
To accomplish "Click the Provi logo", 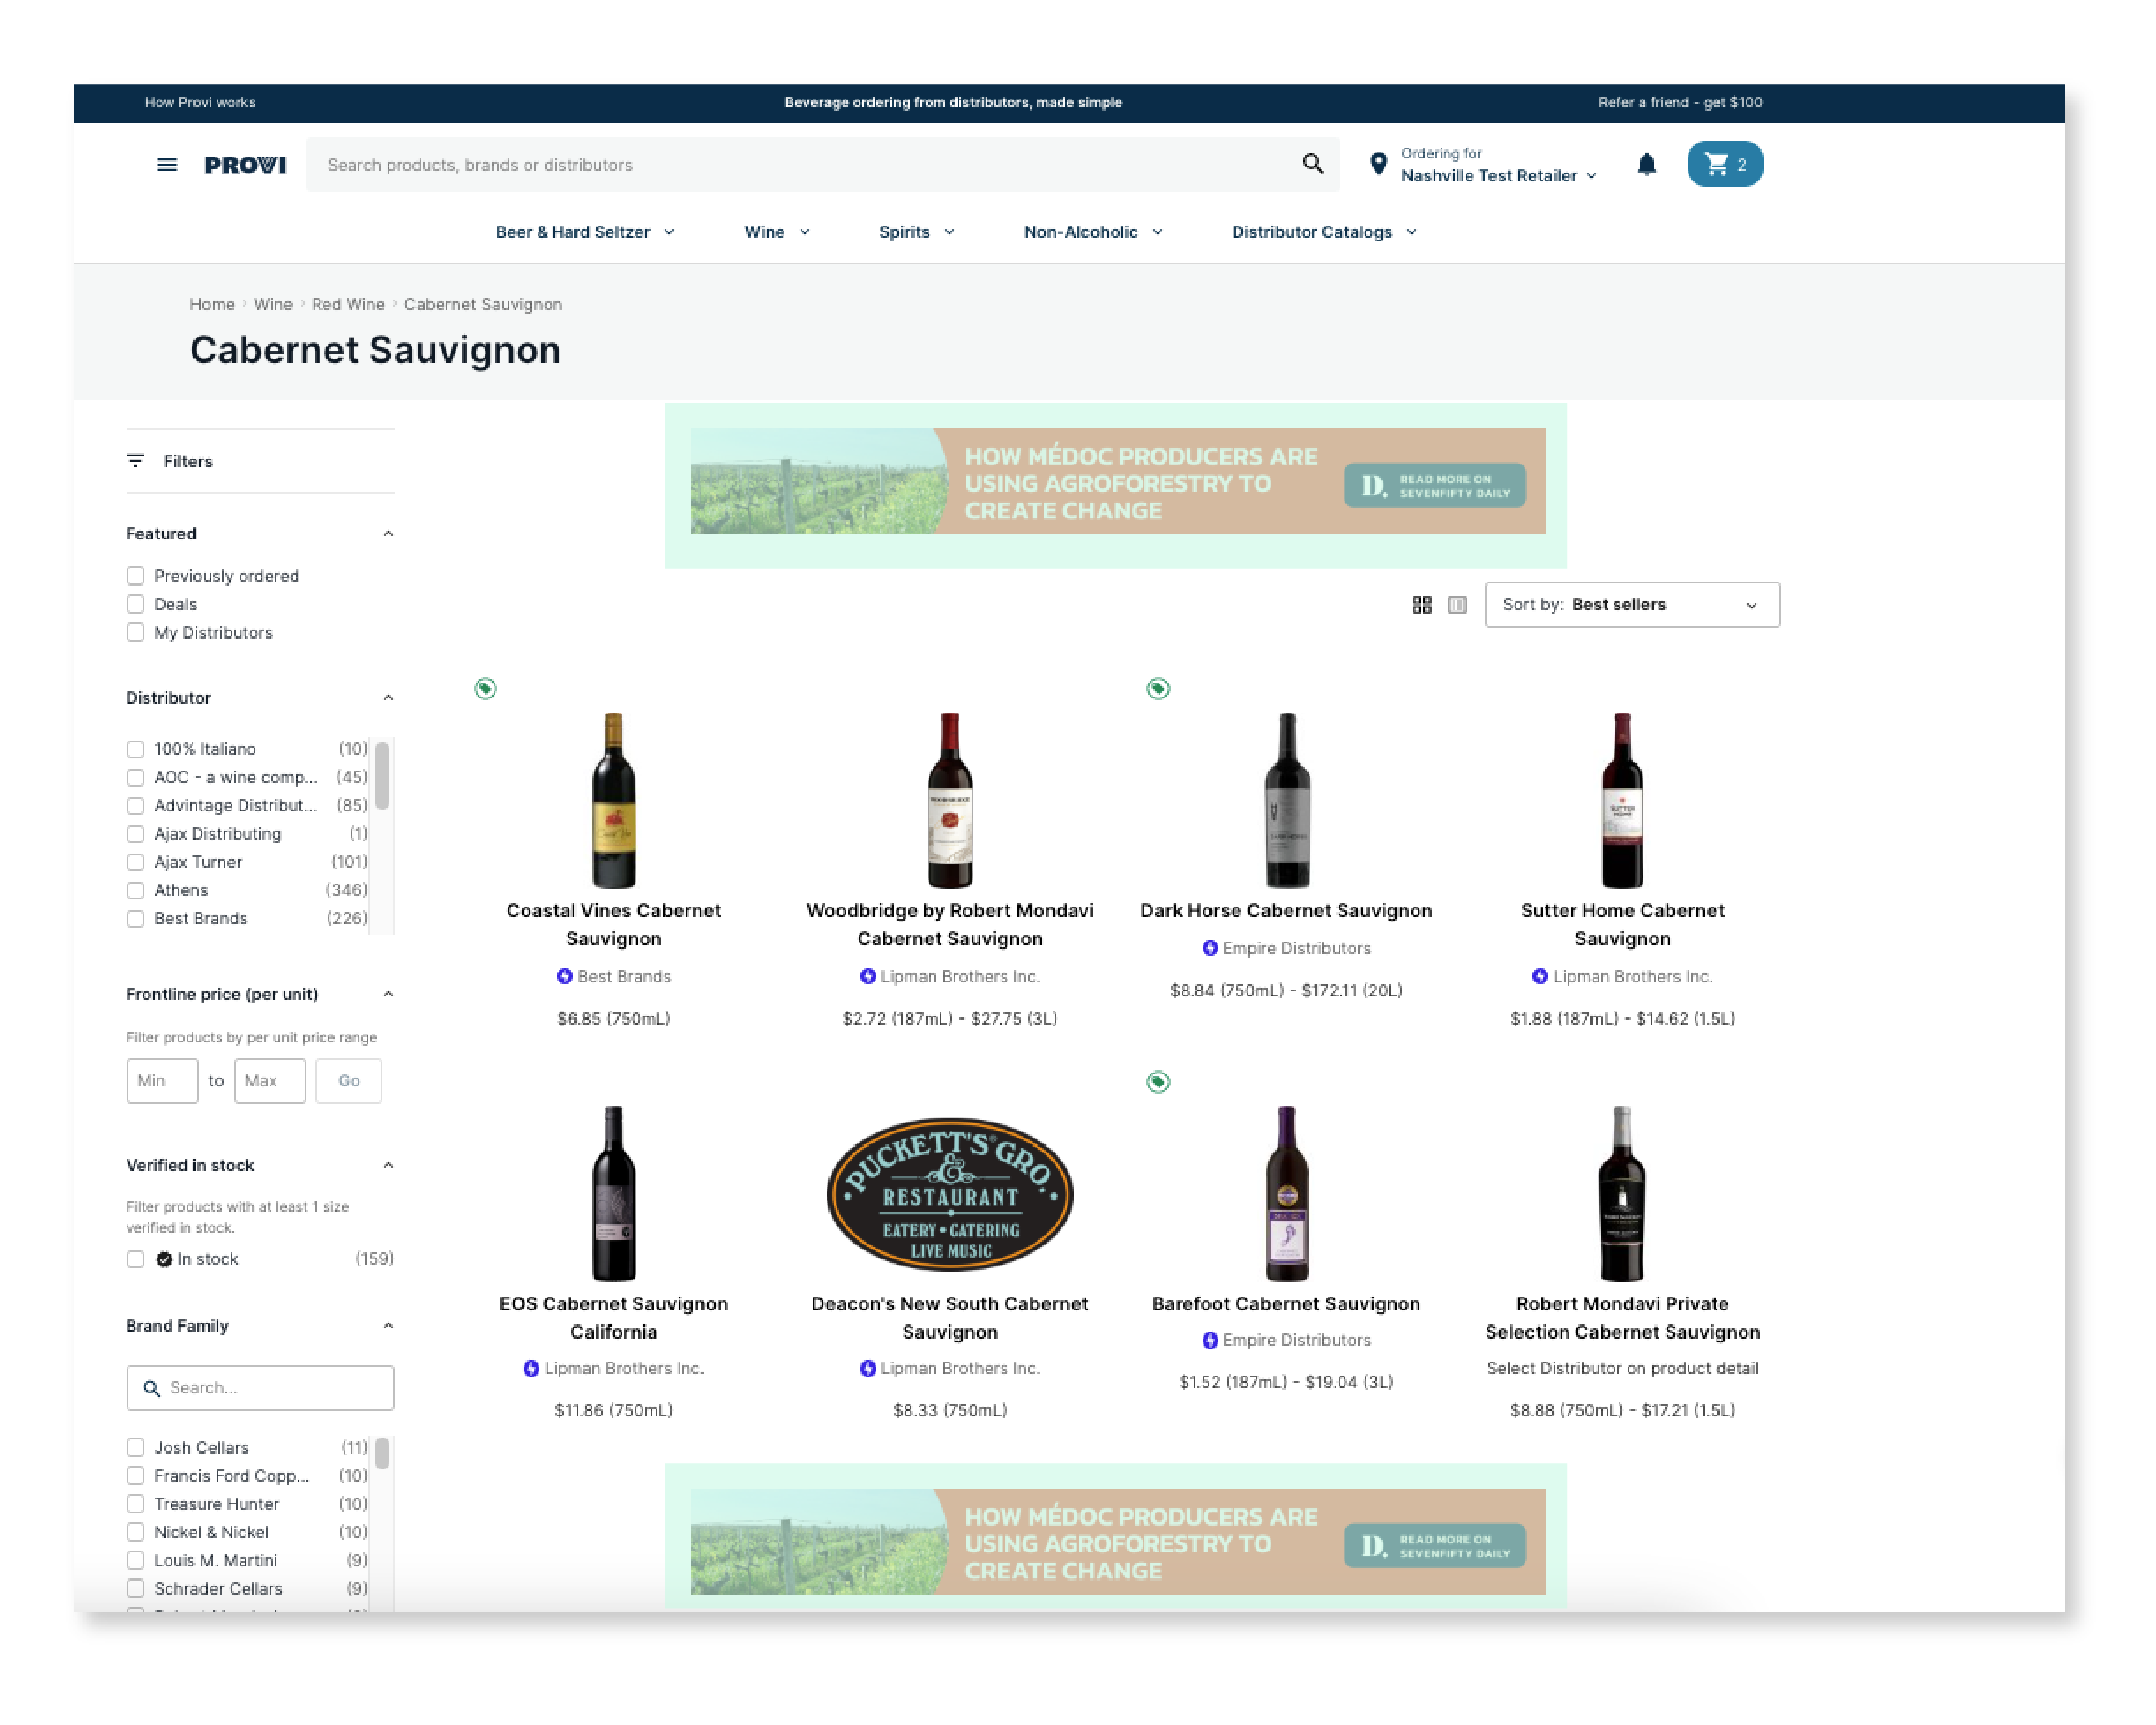I will [x=245, y=165].
